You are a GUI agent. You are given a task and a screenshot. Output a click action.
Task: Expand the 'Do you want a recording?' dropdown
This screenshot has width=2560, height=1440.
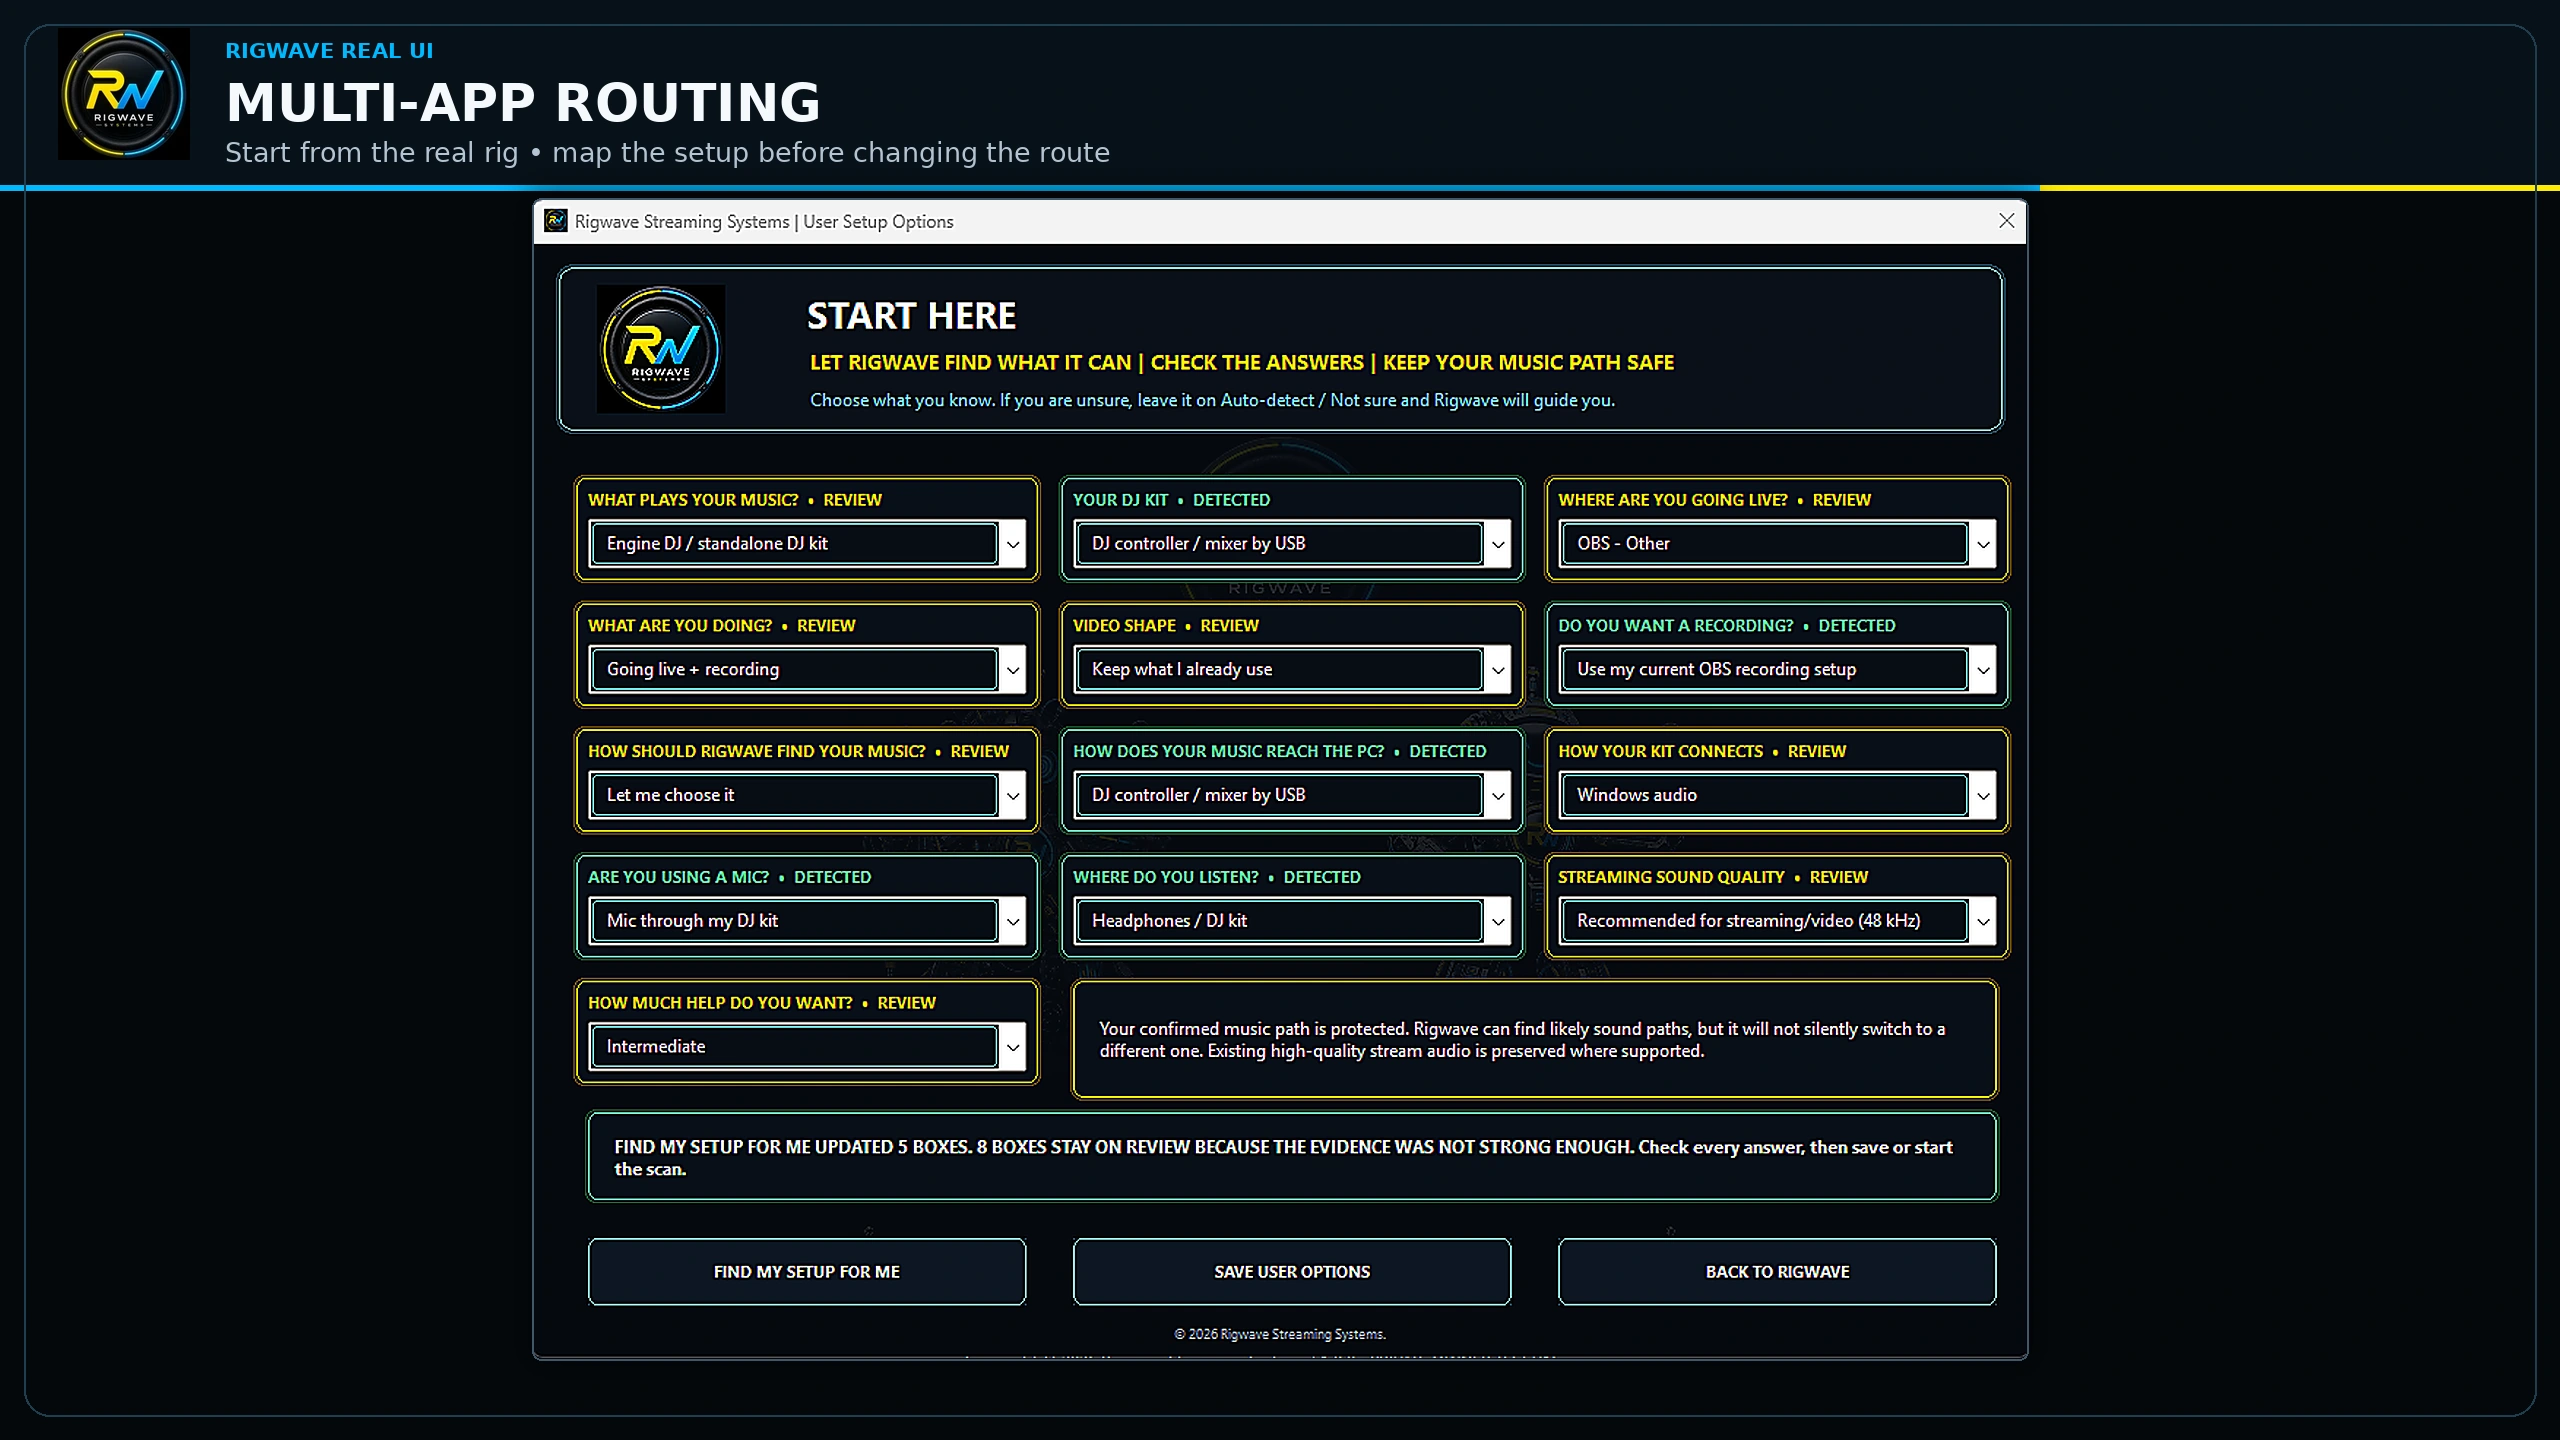(x=1982, y=670)
